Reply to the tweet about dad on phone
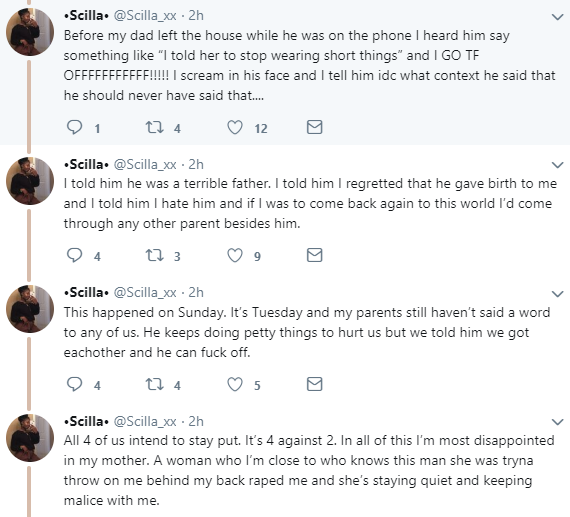This screenshot has height=517, width=570. (x=75, y=127)
